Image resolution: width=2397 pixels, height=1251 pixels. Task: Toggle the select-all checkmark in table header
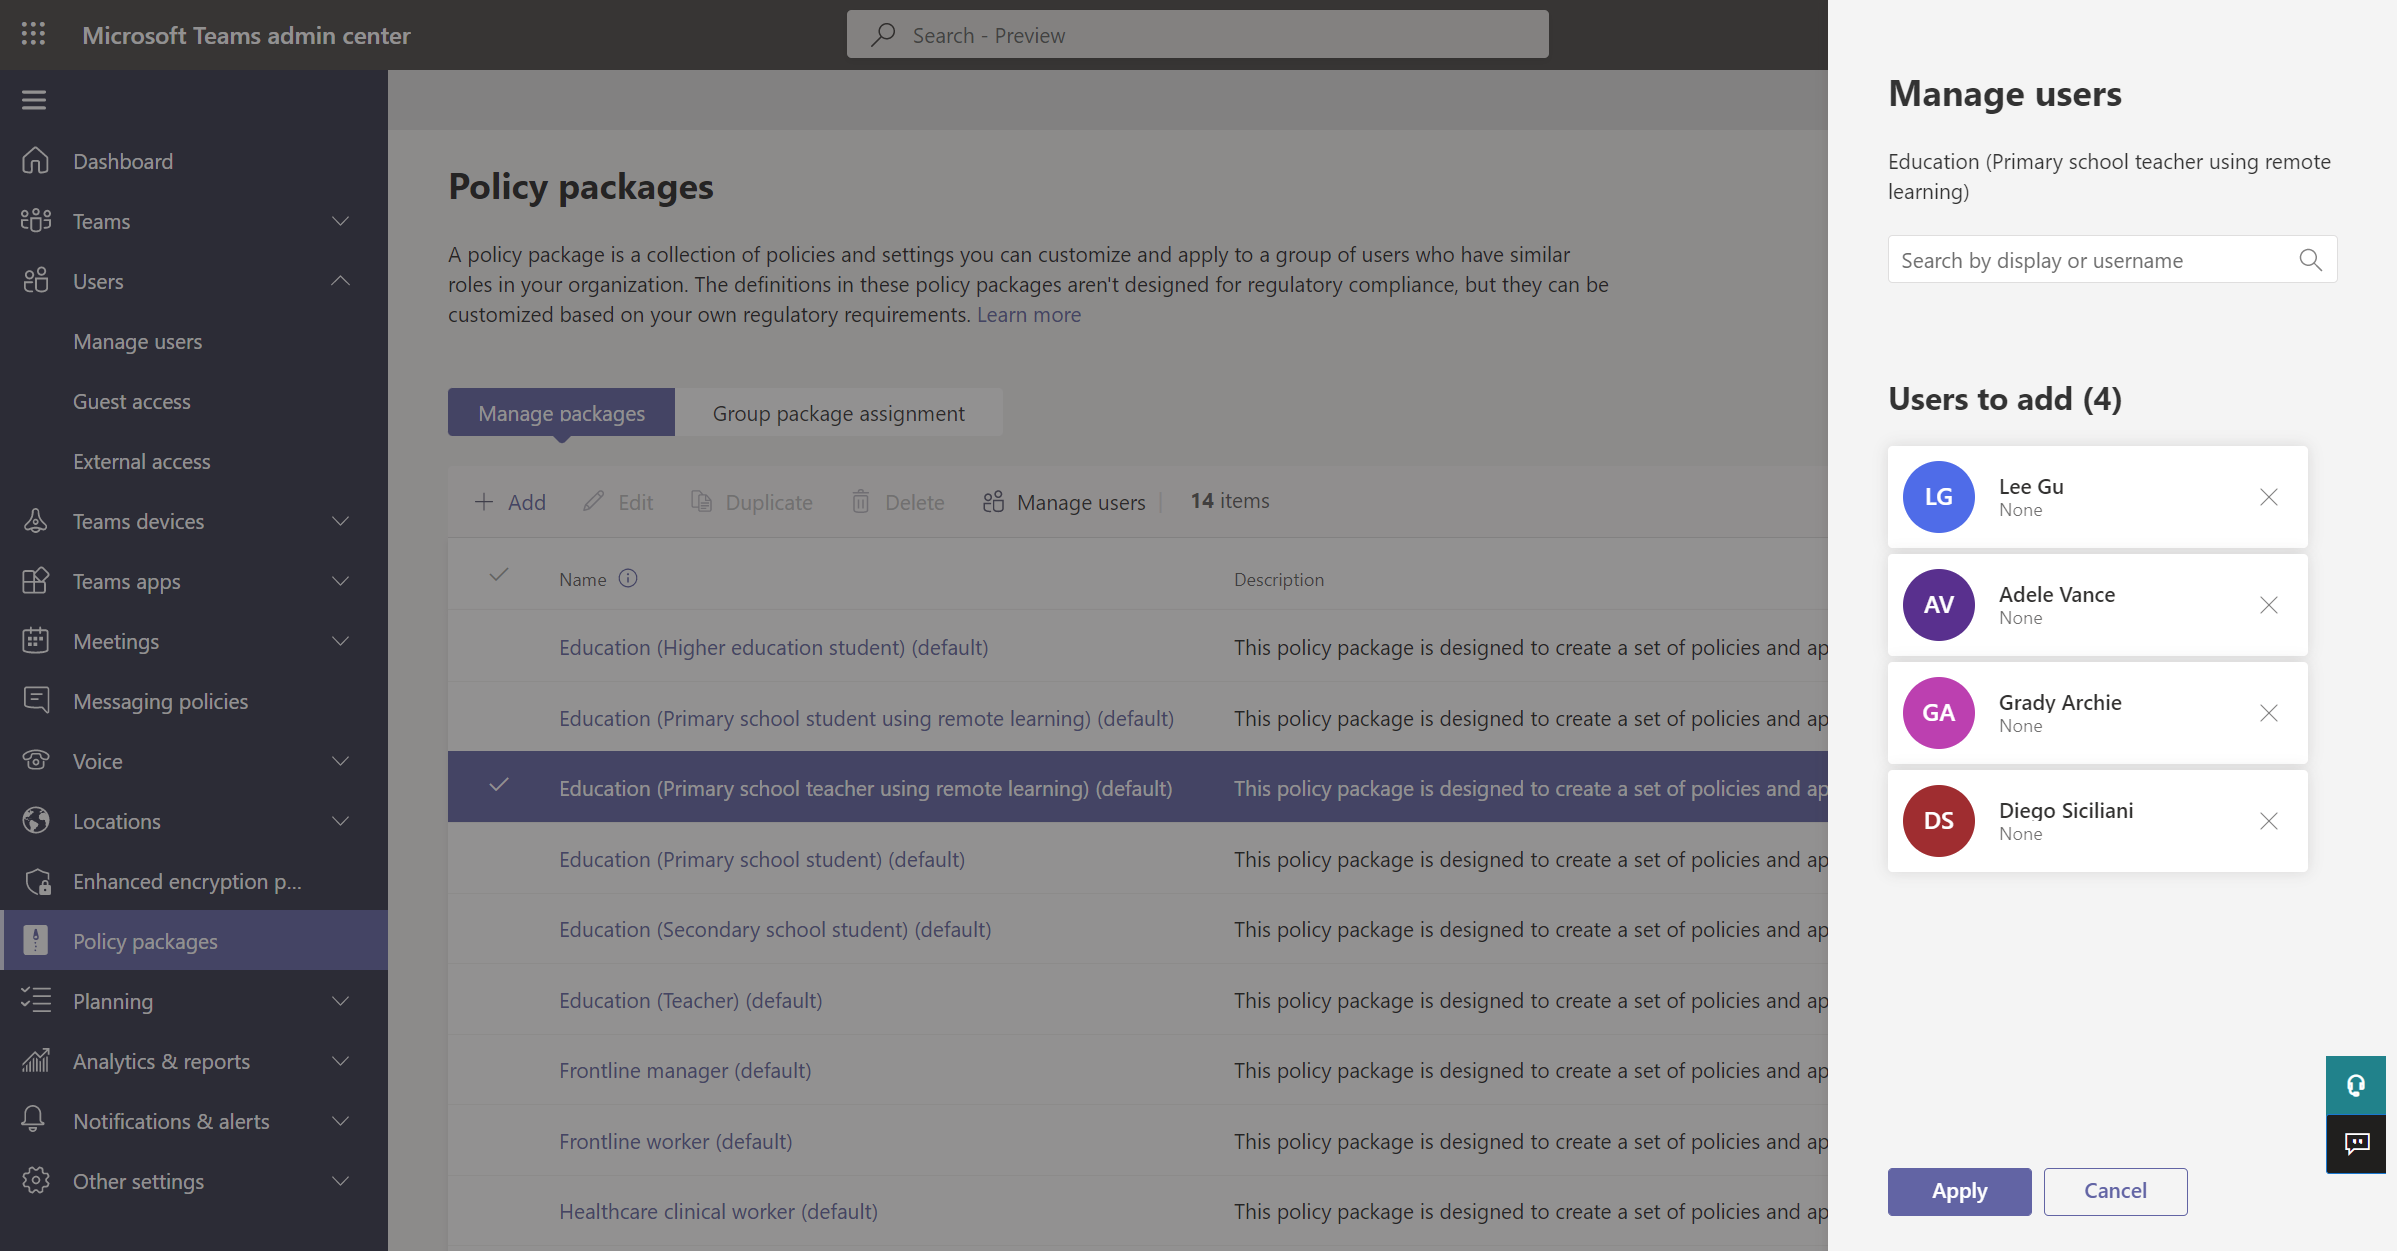click(x=499, y=575)
